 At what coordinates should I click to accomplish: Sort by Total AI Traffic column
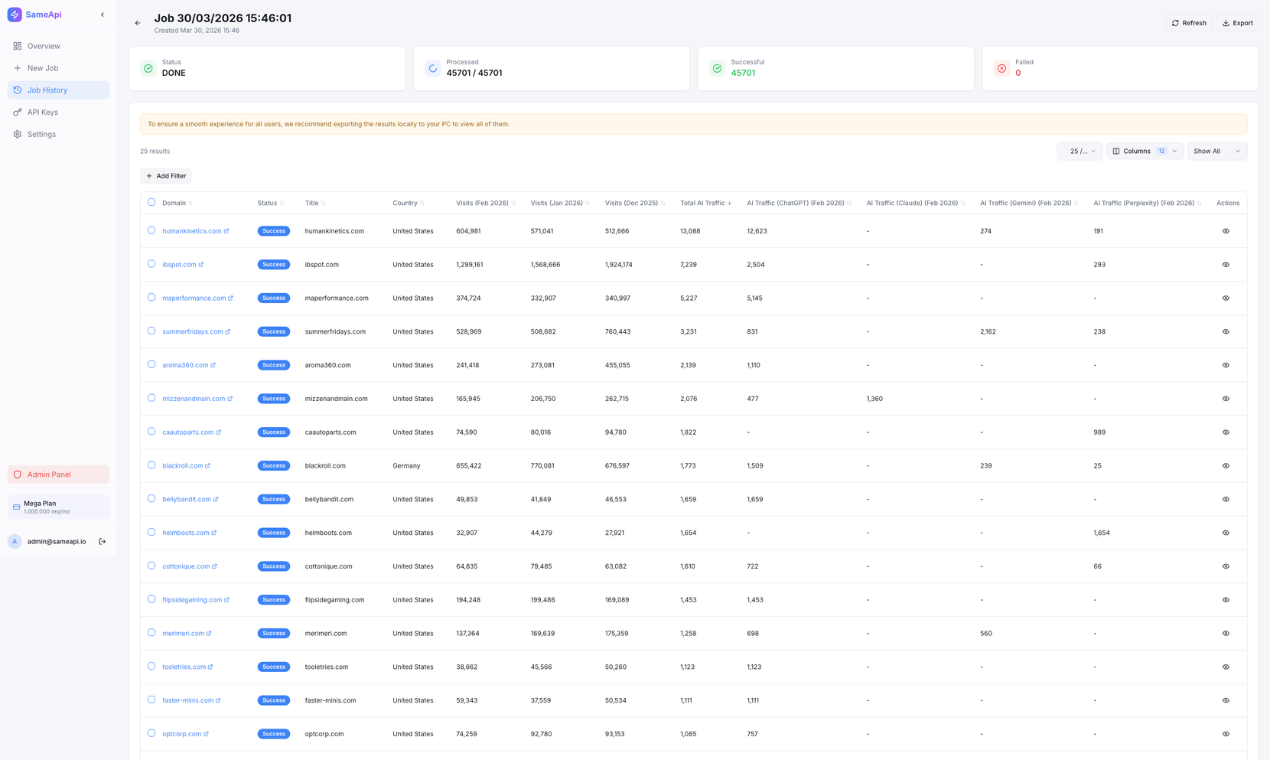click(x=706, y=203)
